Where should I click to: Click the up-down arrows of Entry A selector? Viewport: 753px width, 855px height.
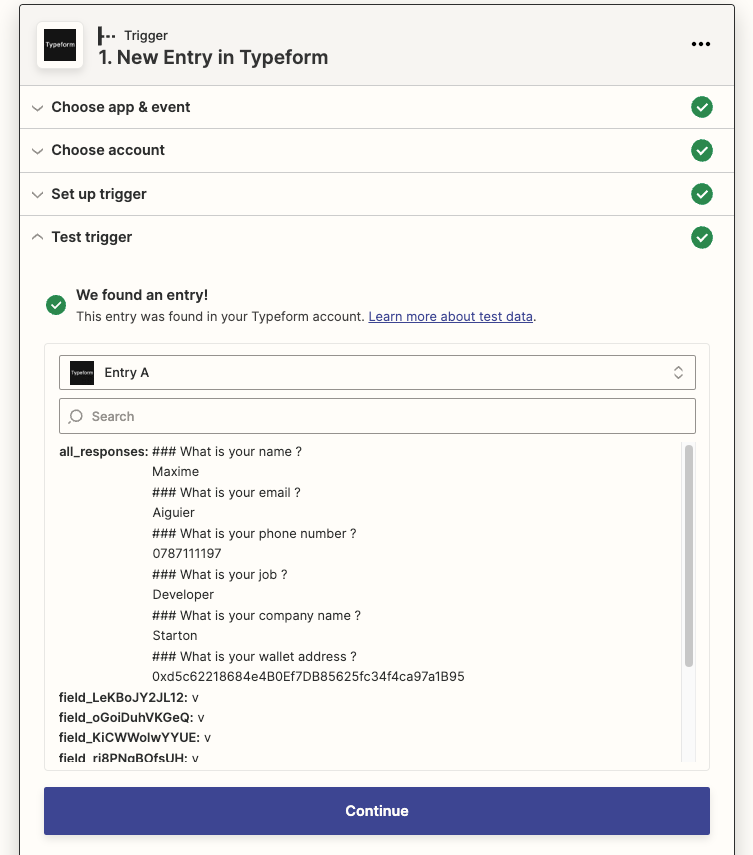click(x=678, y=372)
